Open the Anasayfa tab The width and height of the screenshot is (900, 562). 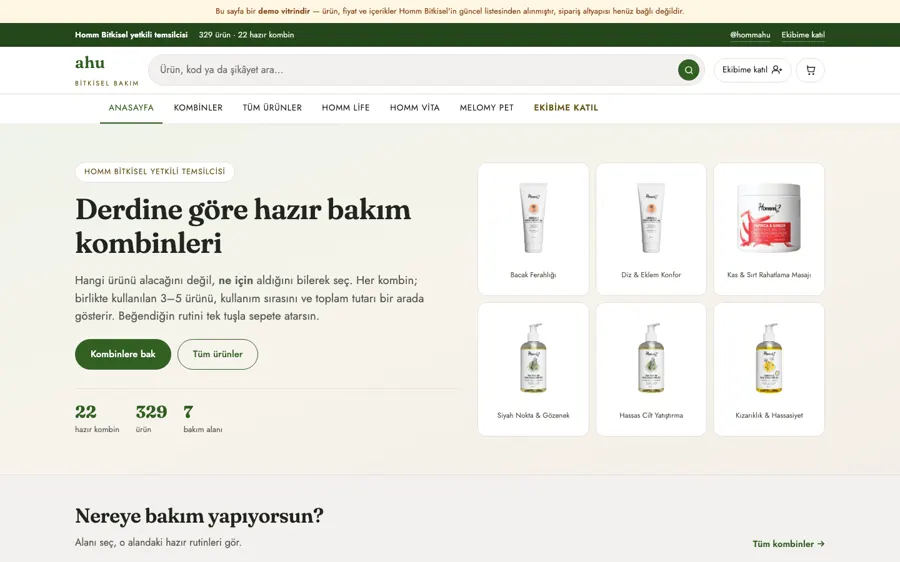pos(131,107)
